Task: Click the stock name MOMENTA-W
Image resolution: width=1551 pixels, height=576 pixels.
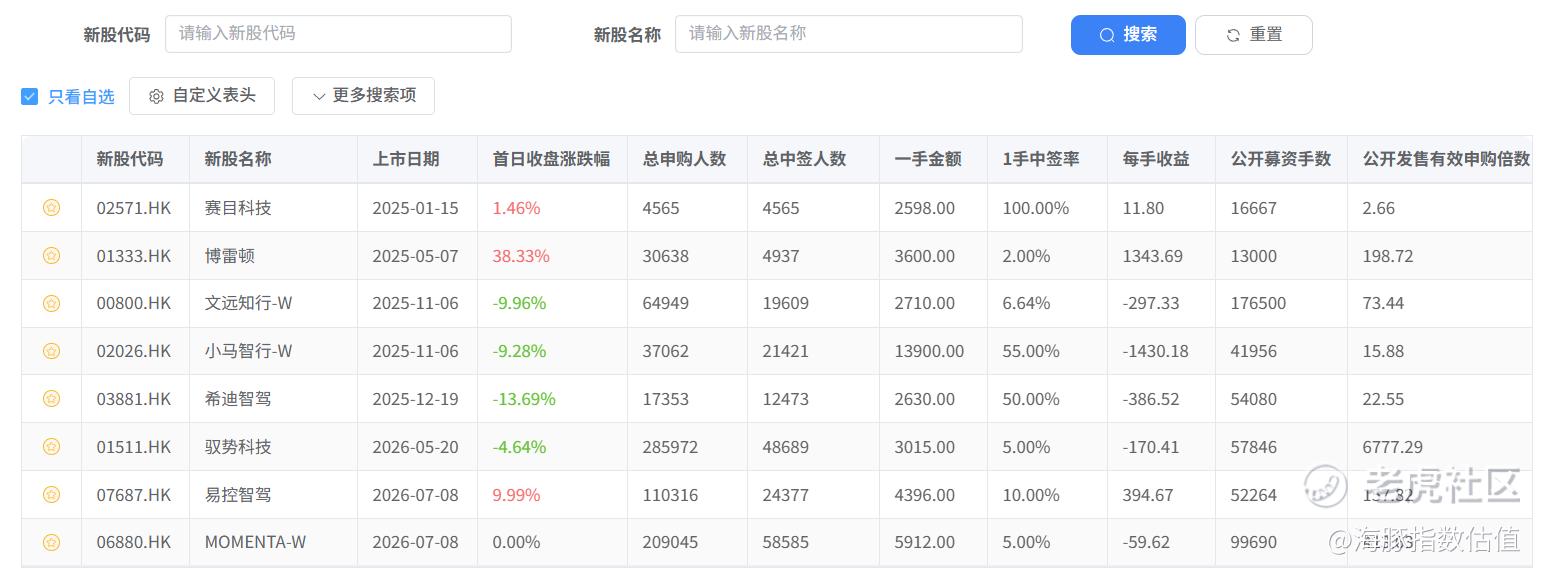Action: pyautogui.click(x=255, y=542)
